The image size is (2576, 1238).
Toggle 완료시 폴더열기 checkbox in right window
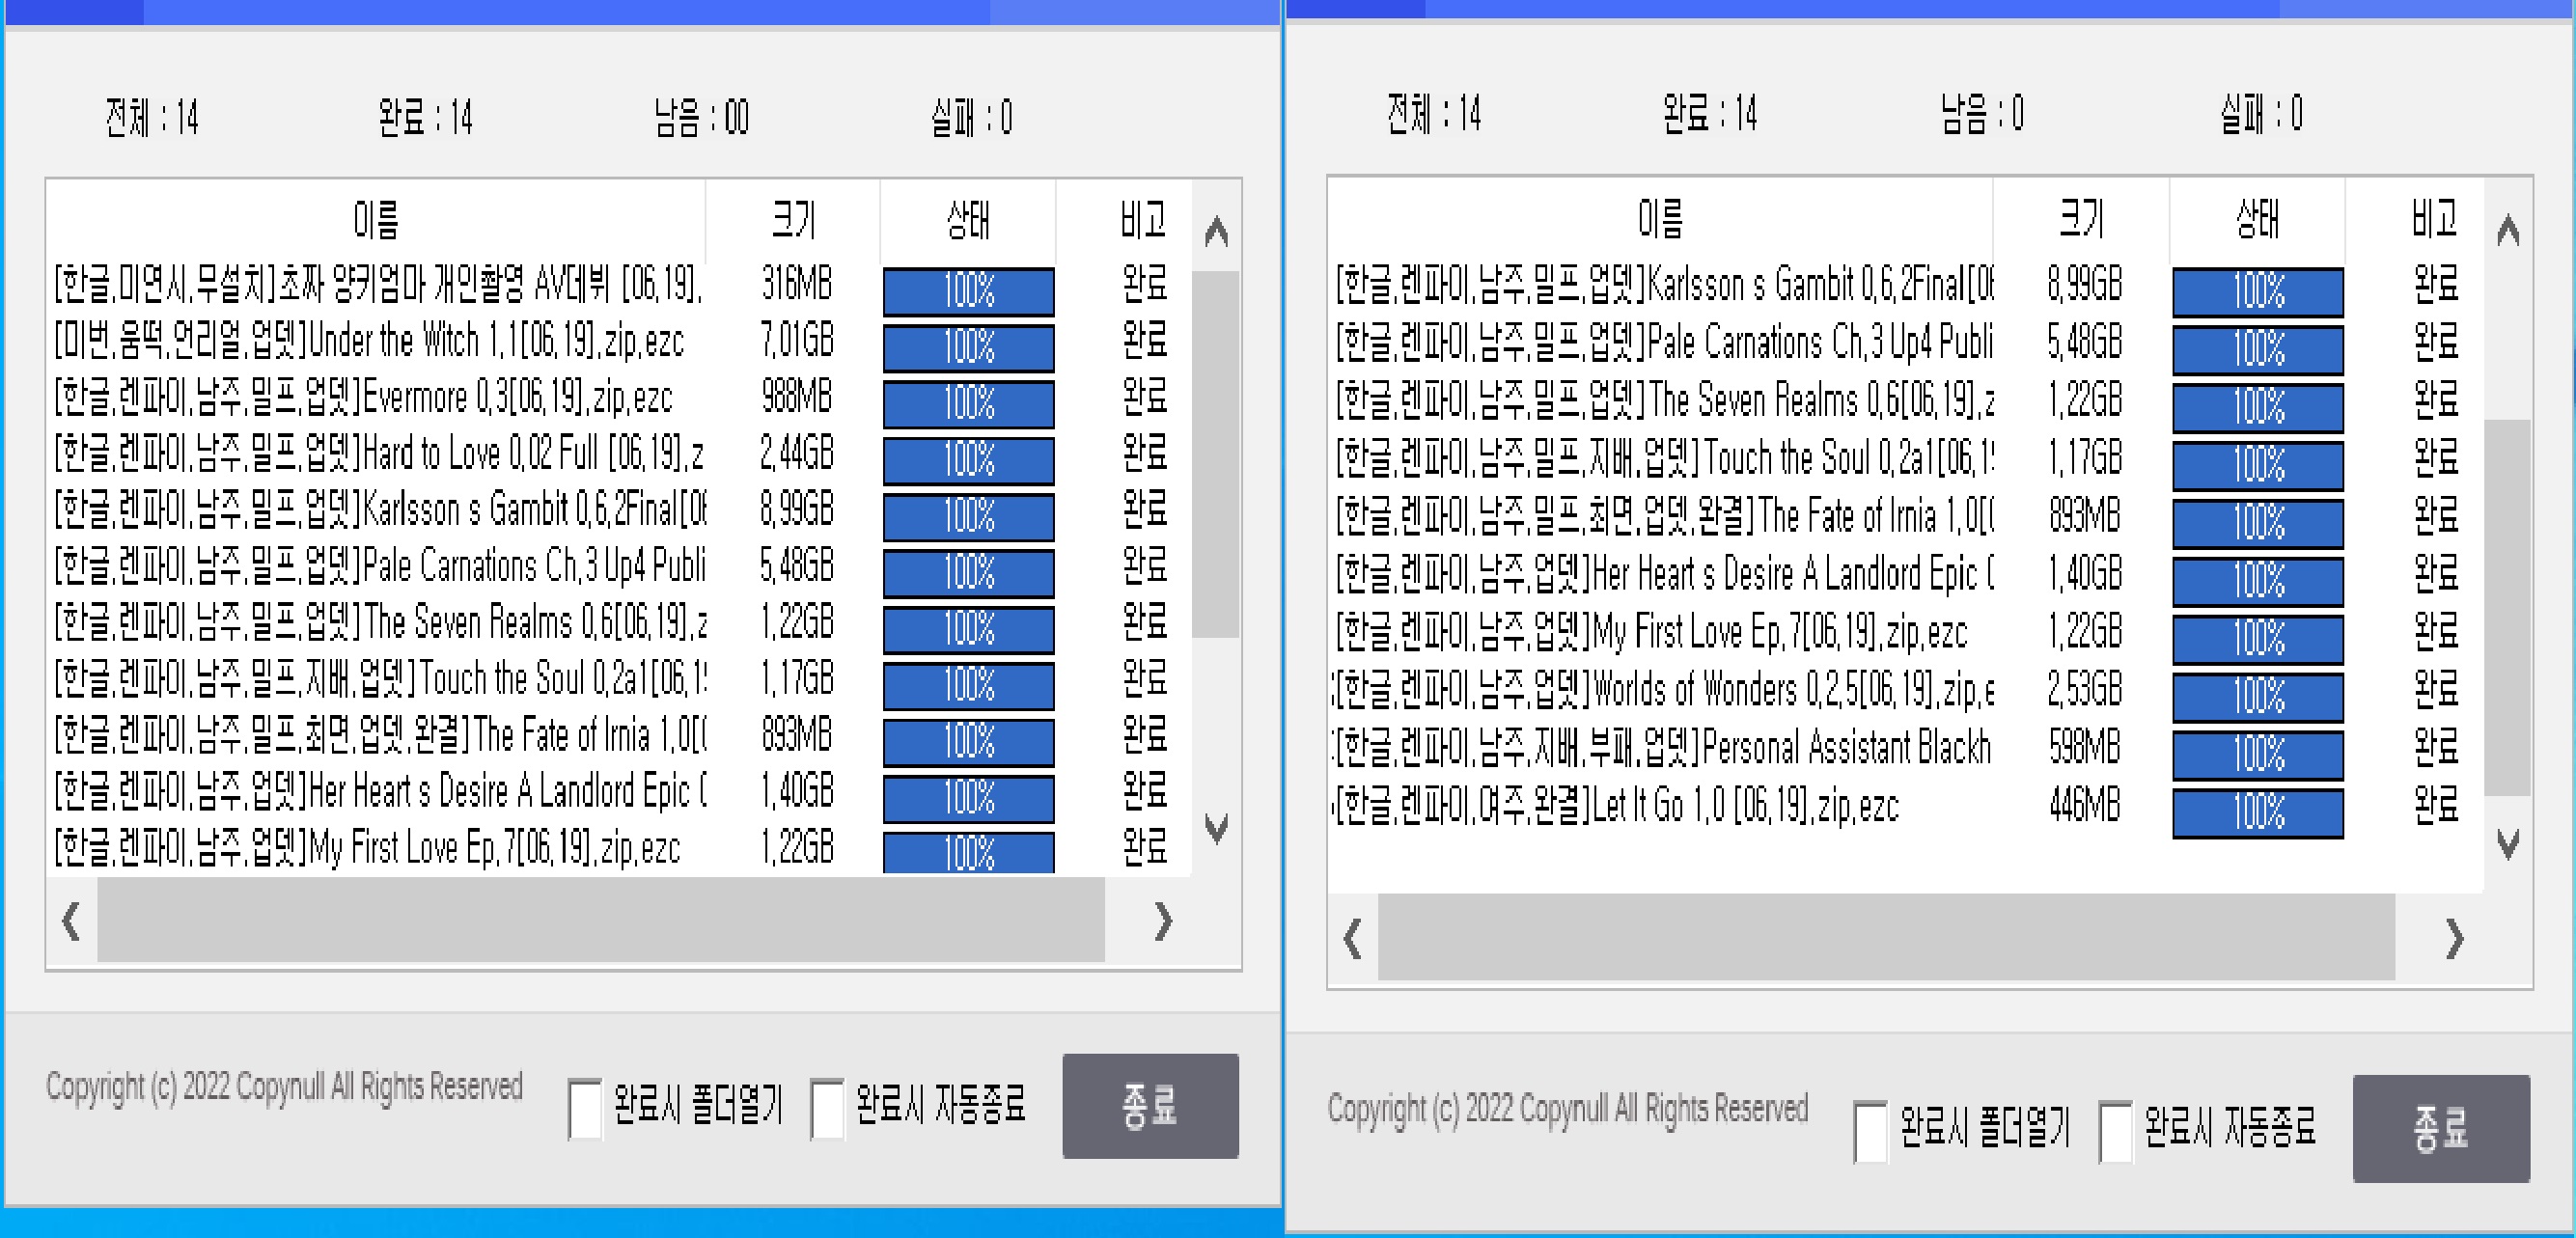pyautogui.click(x=1870, y=1131)
